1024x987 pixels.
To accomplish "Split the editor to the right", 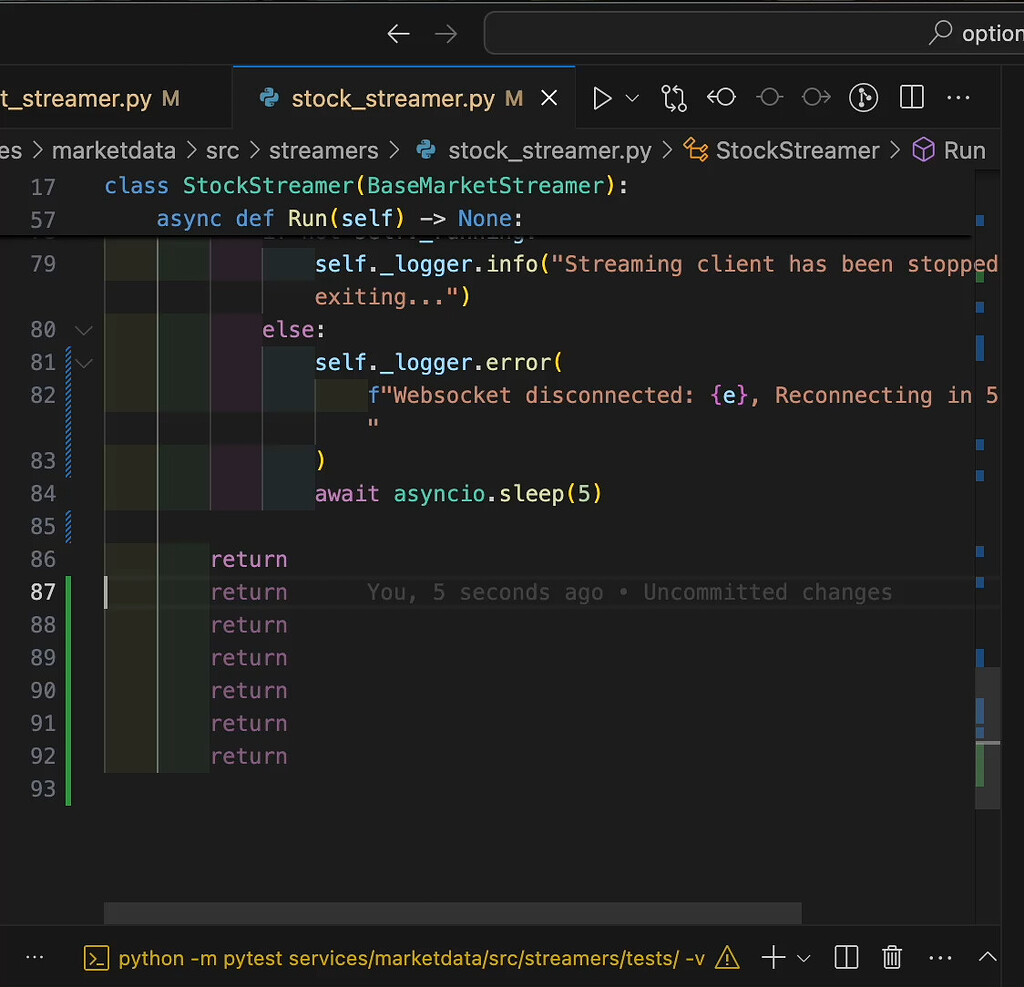I will pyautogui.click(x=911, y=98).
